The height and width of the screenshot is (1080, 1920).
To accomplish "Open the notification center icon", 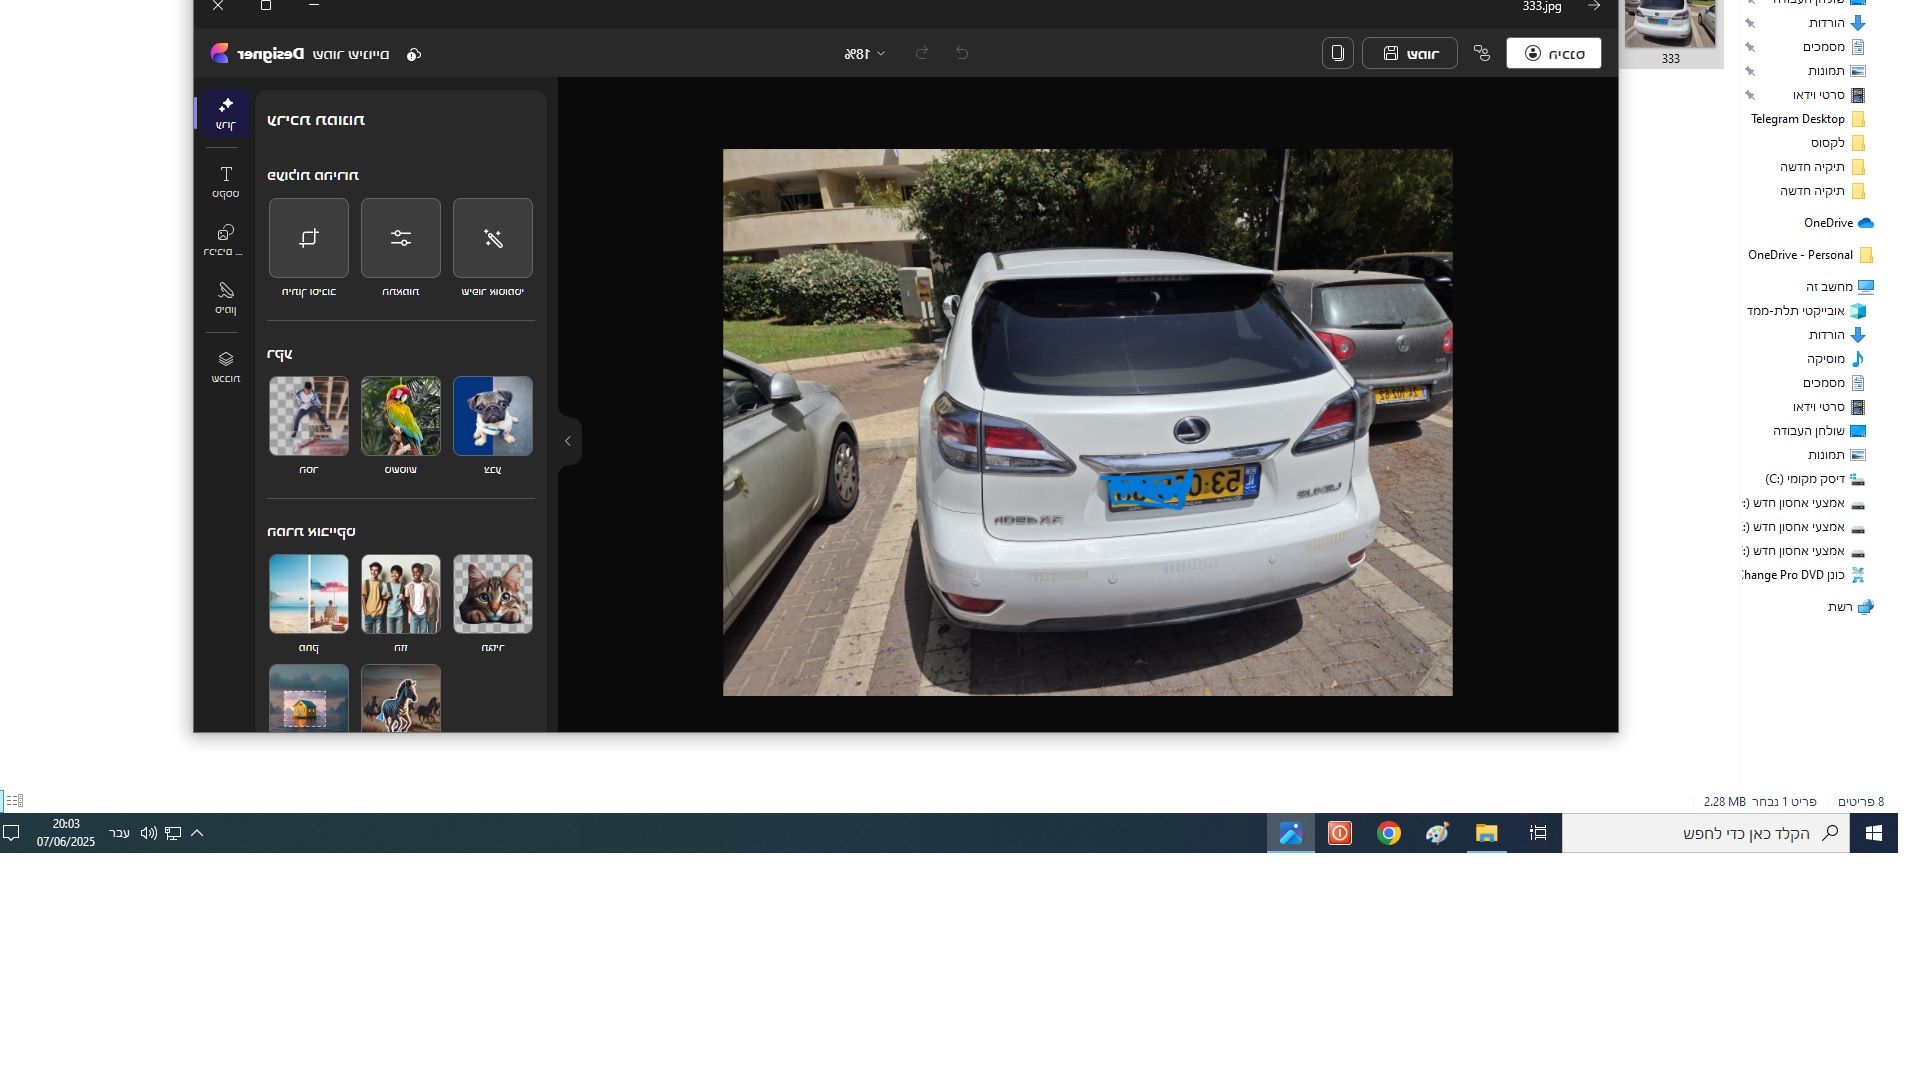I will [x=11, y=833].
